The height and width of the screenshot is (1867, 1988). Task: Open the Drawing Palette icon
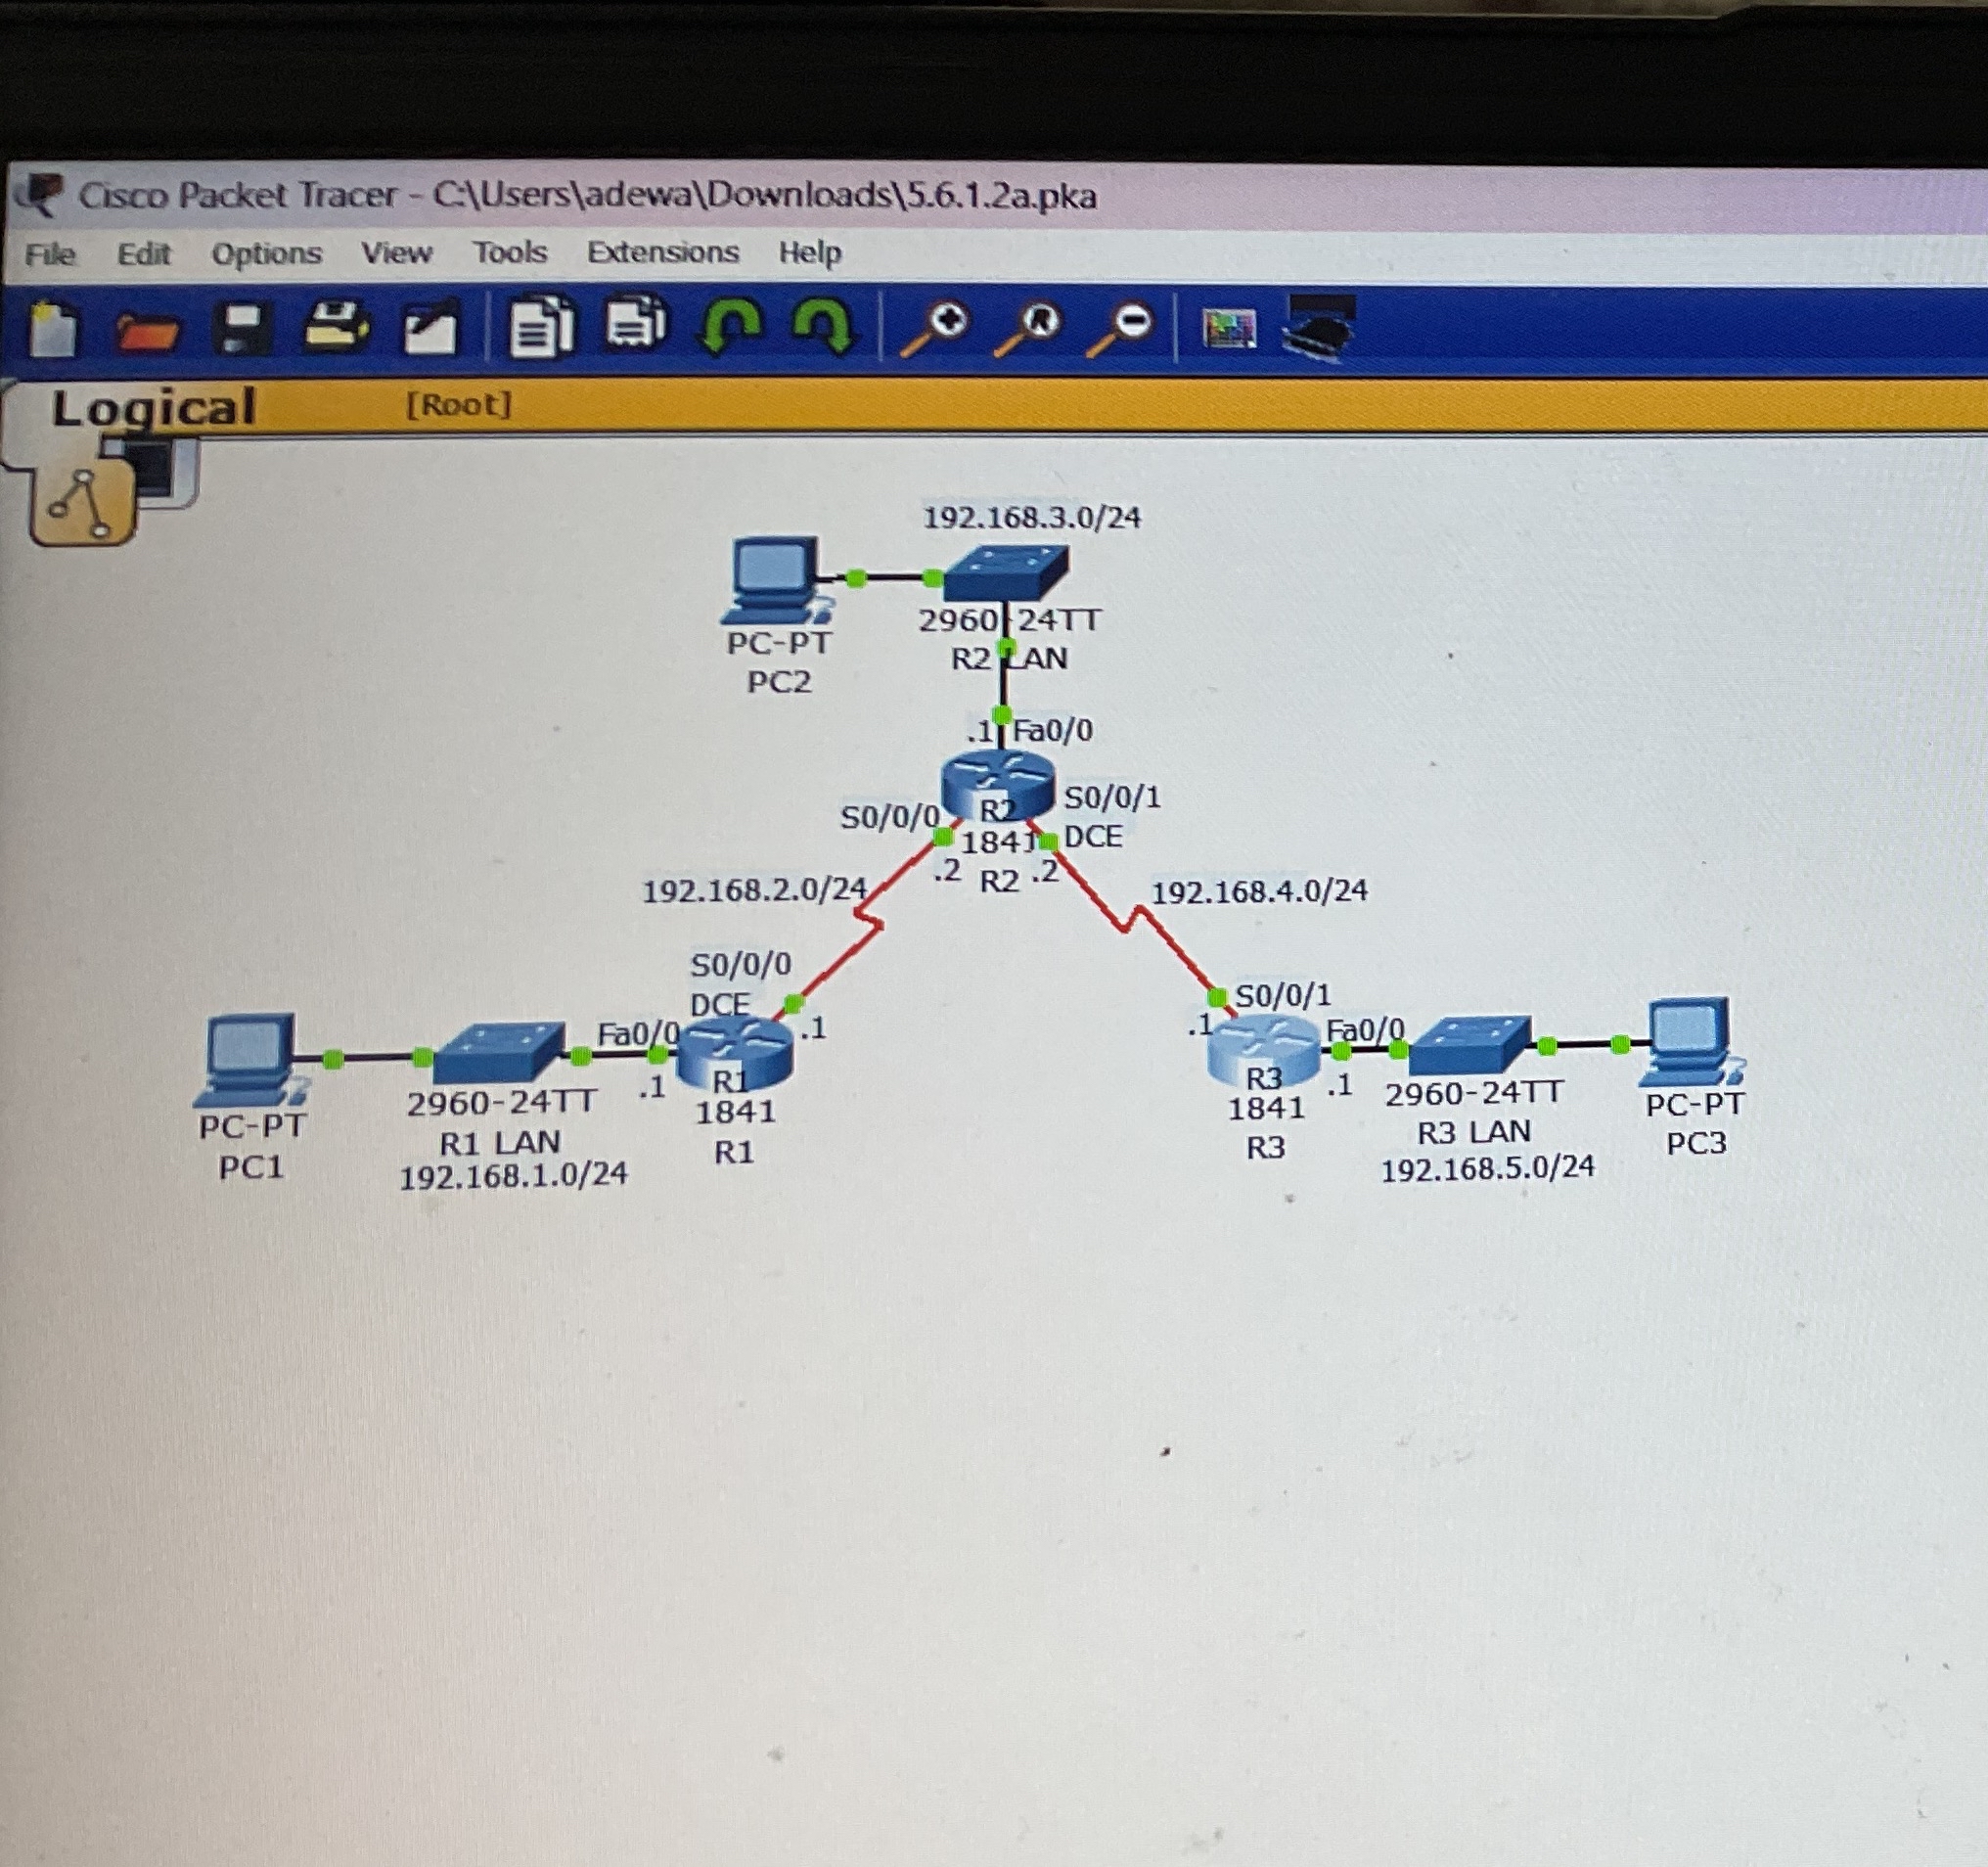(1229, 328)
